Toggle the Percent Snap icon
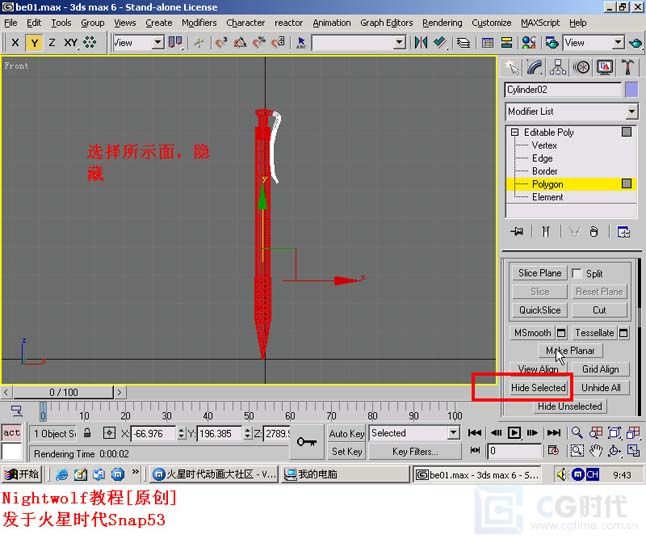This screenshot has width=646, height=539. point(259,42)
